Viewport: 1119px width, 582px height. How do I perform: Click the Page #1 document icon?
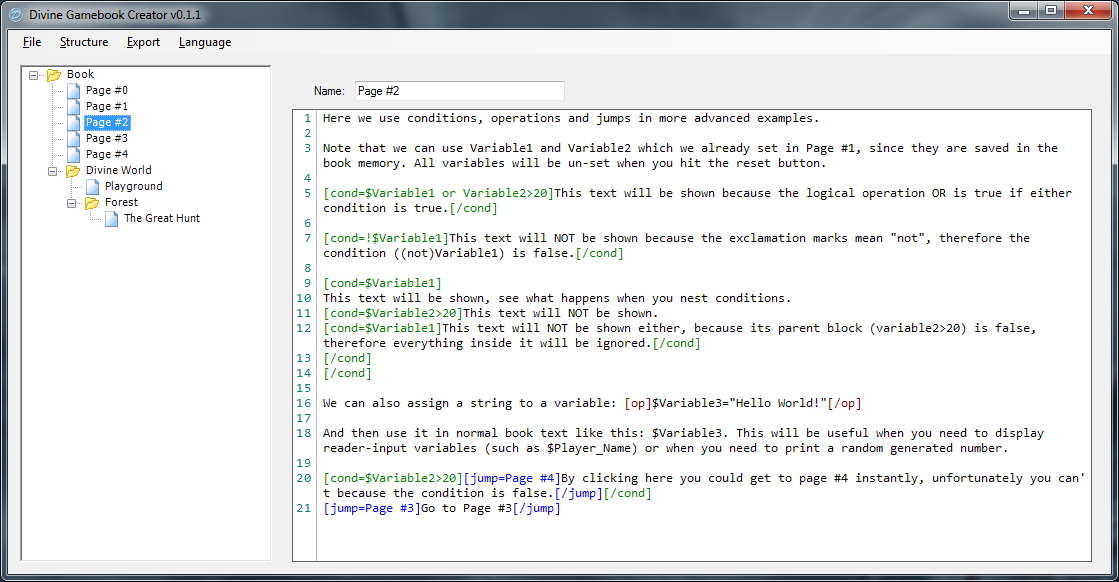pyautogui.click(x=74, y=106)
